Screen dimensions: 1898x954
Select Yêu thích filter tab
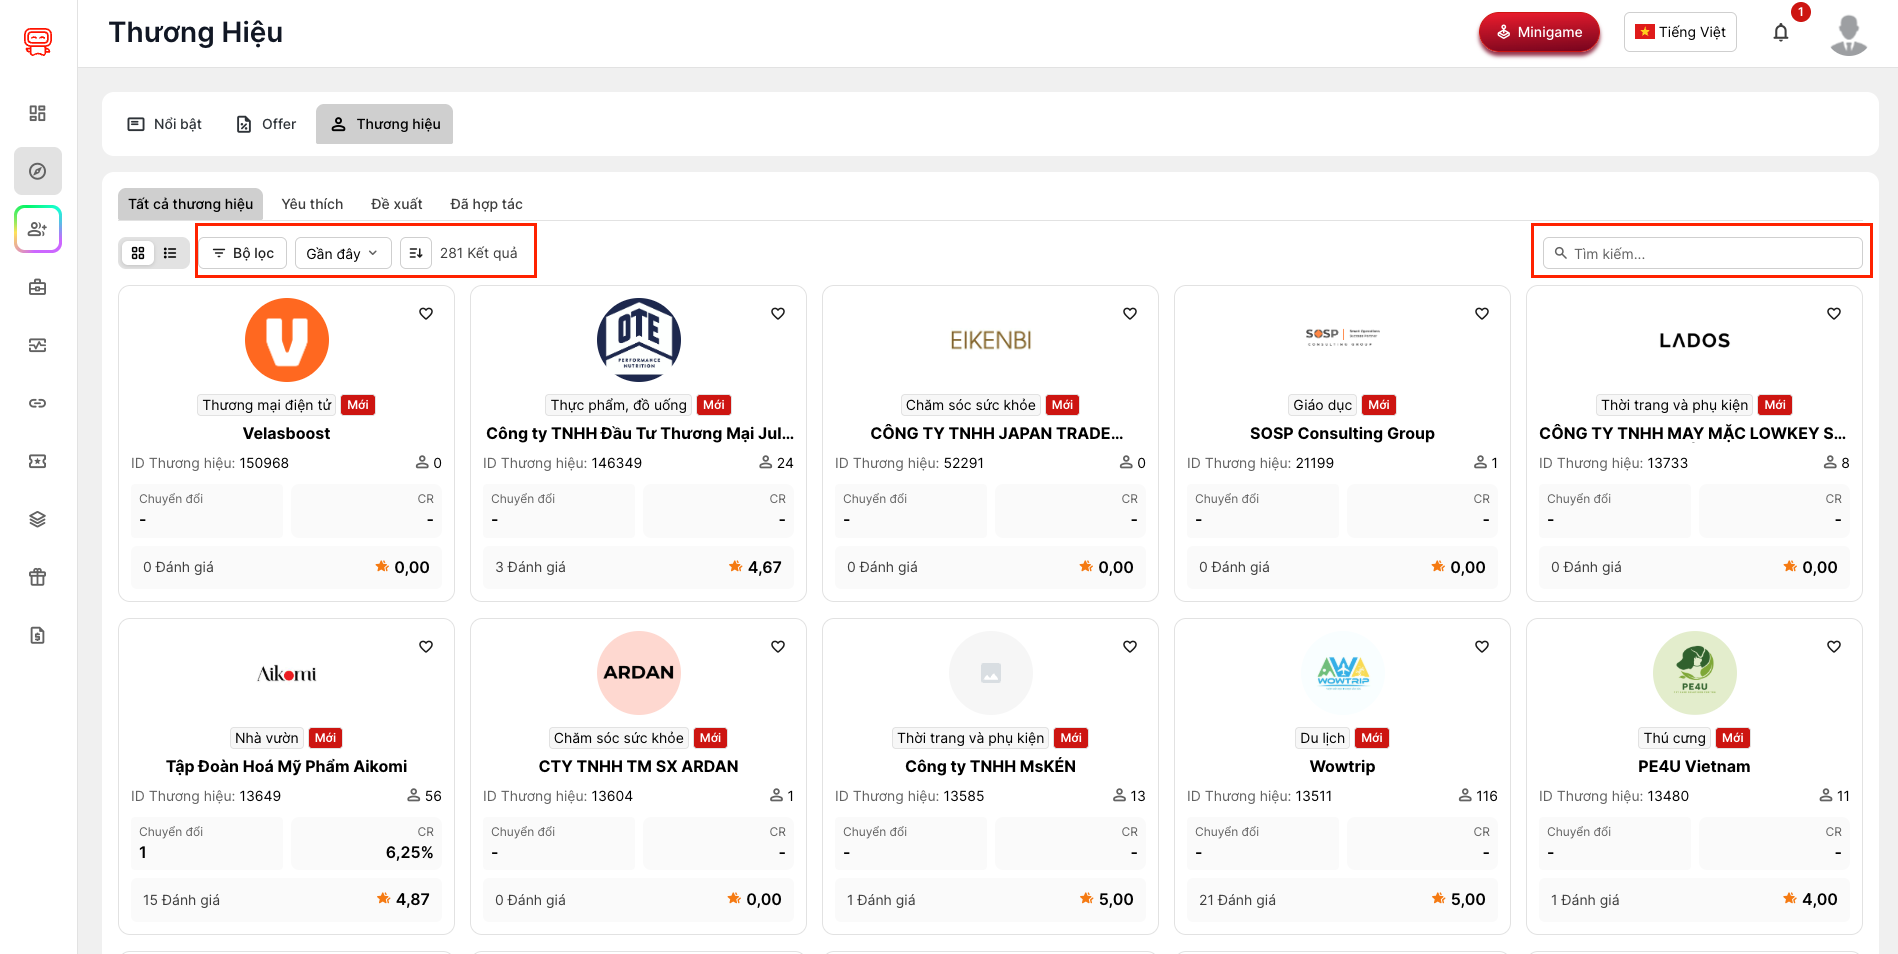click(x=312, y=204)
